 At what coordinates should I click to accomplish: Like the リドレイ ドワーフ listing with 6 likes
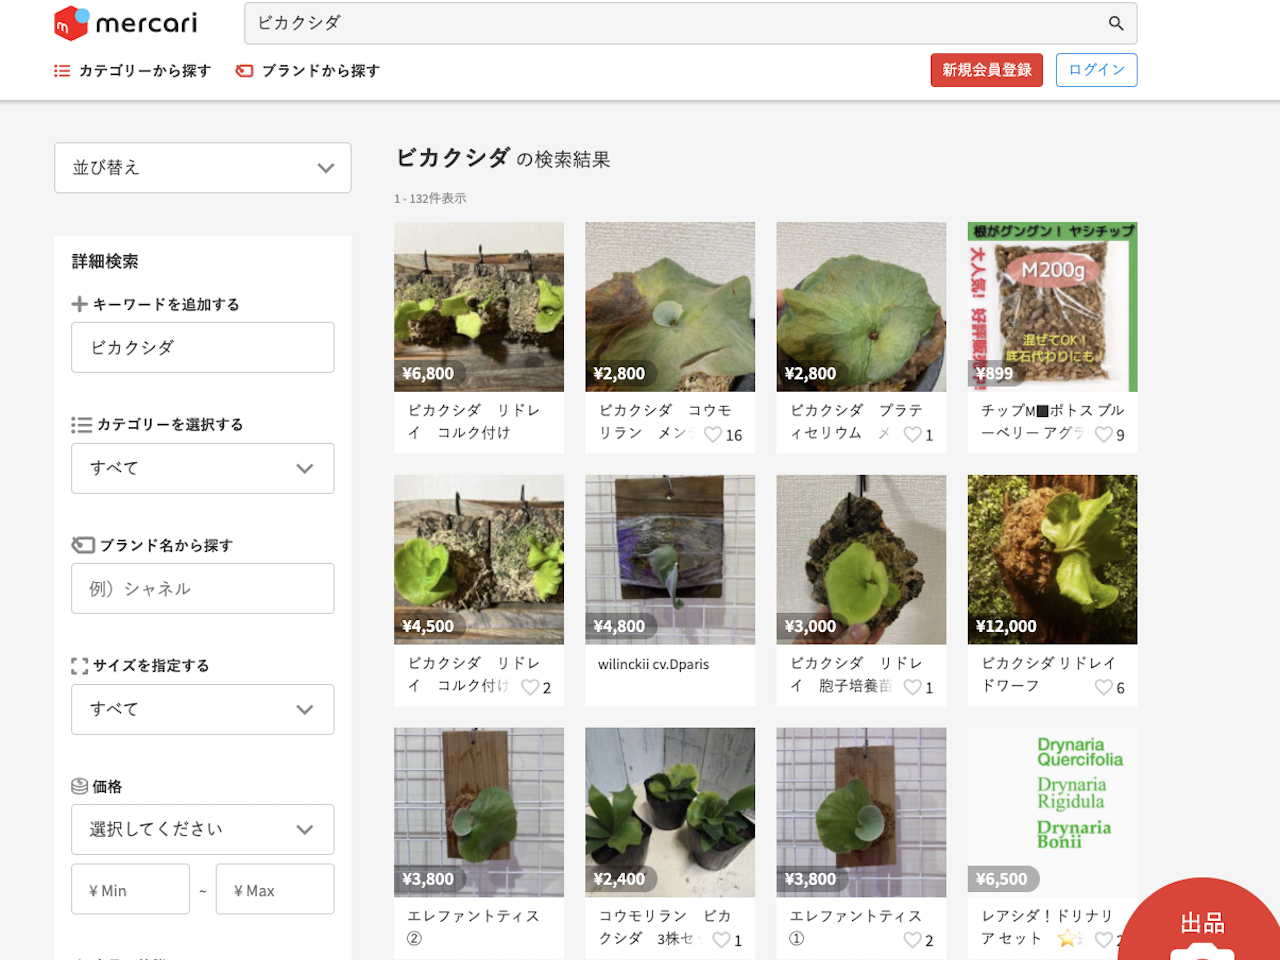1103,688
